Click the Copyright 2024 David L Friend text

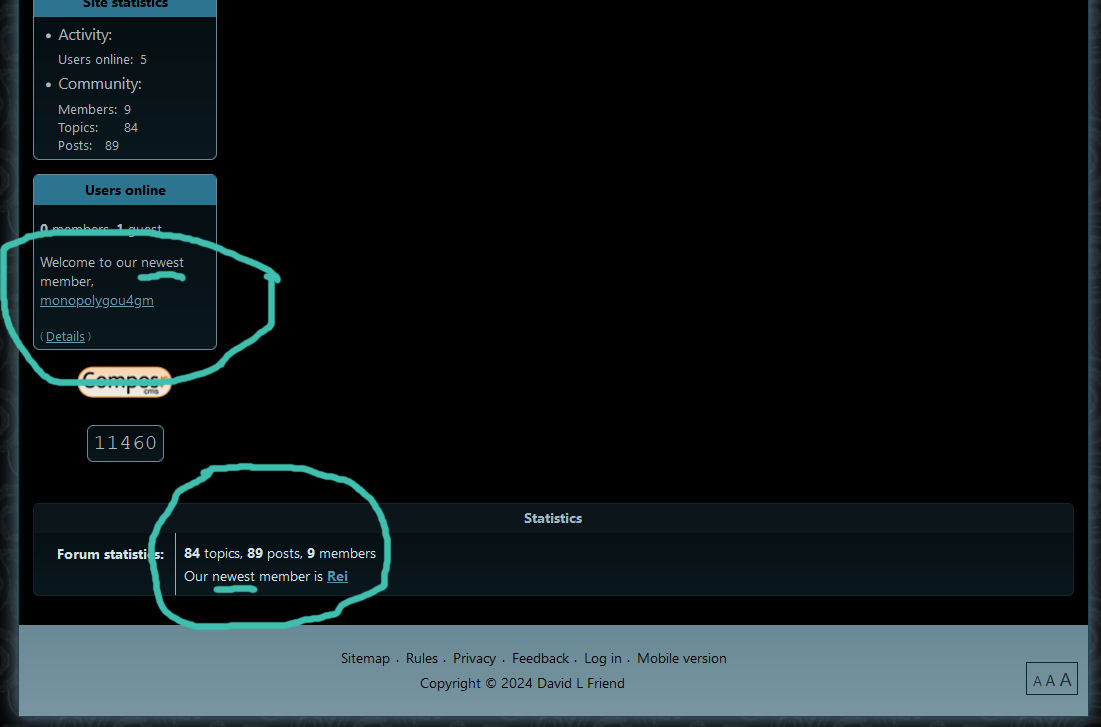pyautogui.click(x=522, y=683)
